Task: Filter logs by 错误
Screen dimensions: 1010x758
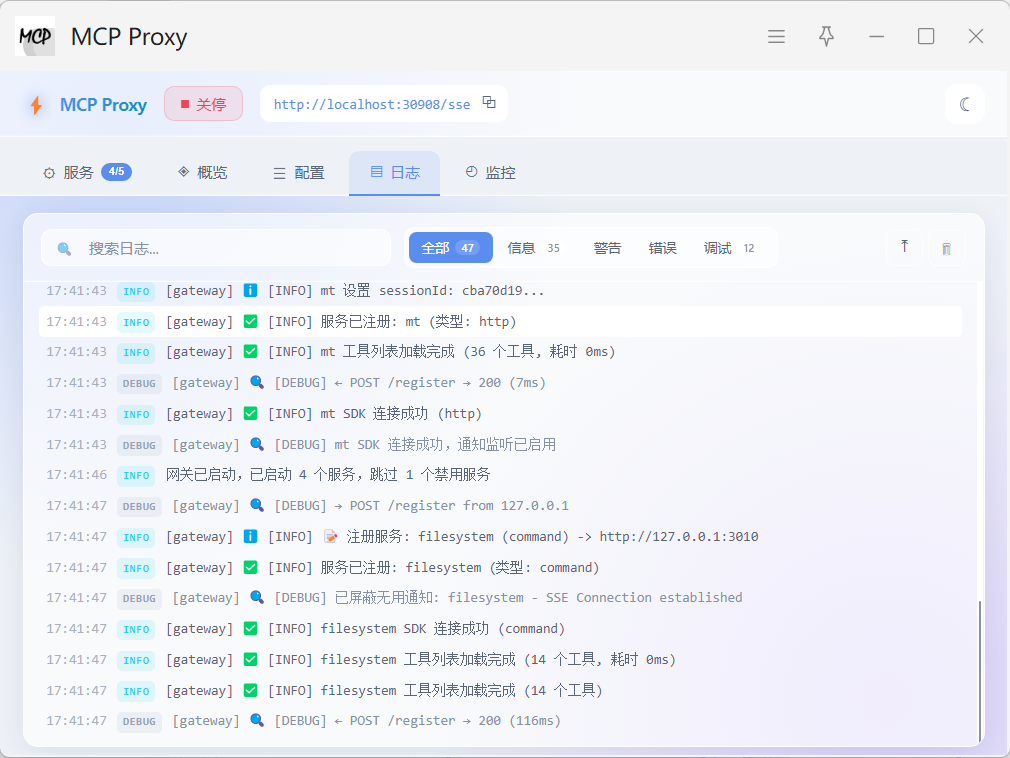Action: click(x=662, y=248)
